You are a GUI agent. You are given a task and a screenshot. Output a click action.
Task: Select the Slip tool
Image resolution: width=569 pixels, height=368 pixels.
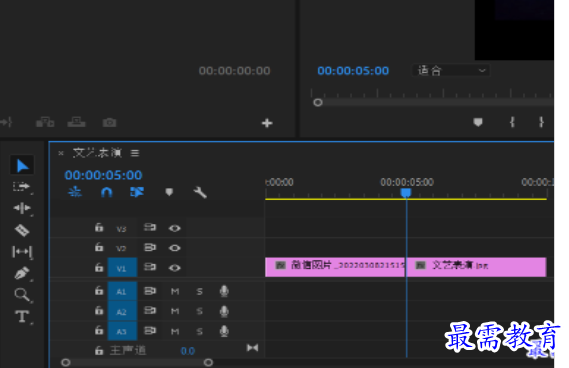[22, 252]
